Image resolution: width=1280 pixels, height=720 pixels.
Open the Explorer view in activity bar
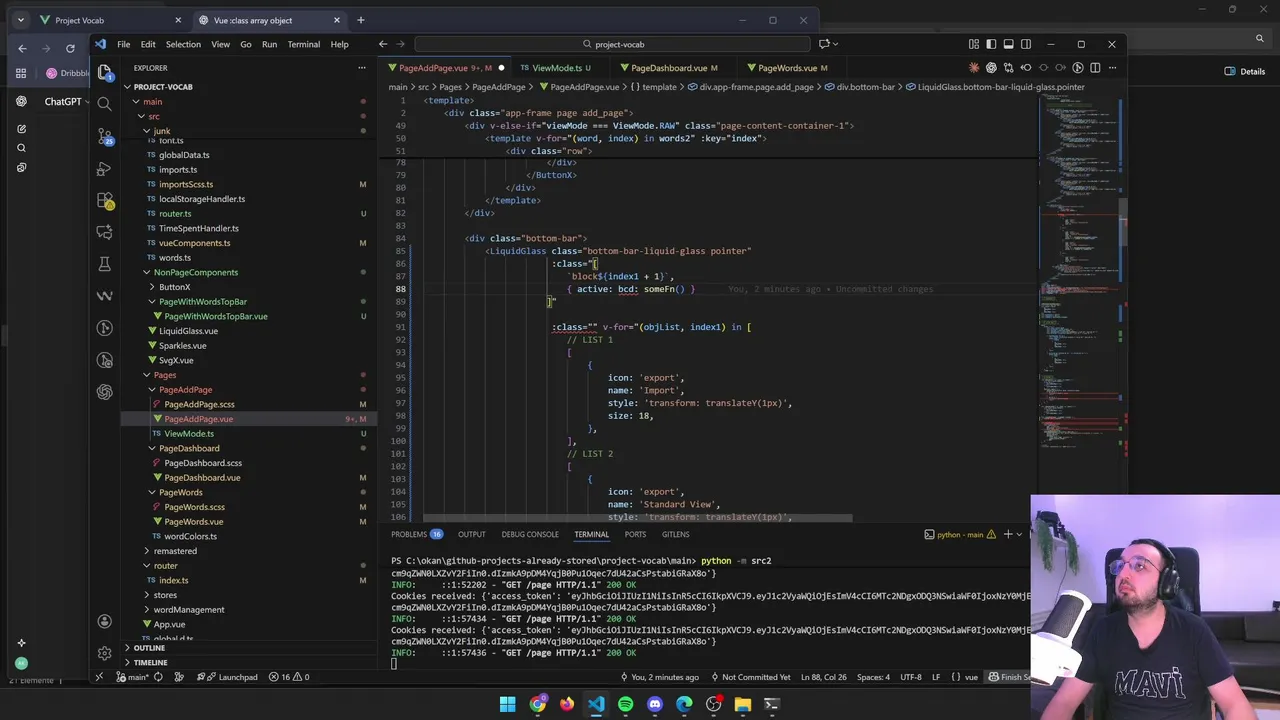coord(104,73)
